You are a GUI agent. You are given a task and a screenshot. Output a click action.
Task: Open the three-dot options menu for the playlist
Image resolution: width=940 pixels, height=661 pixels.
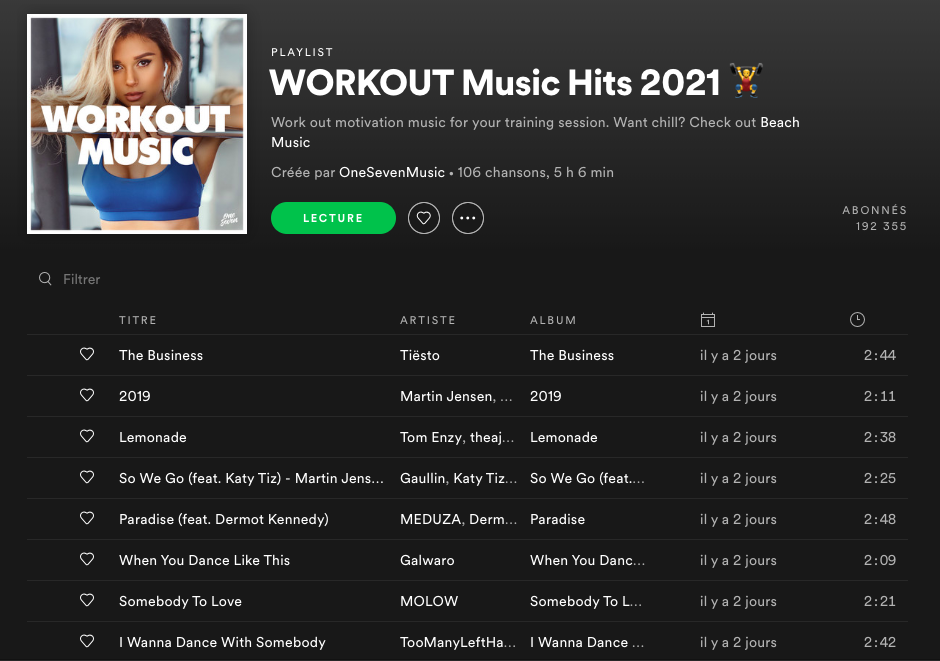click(468, 217)
